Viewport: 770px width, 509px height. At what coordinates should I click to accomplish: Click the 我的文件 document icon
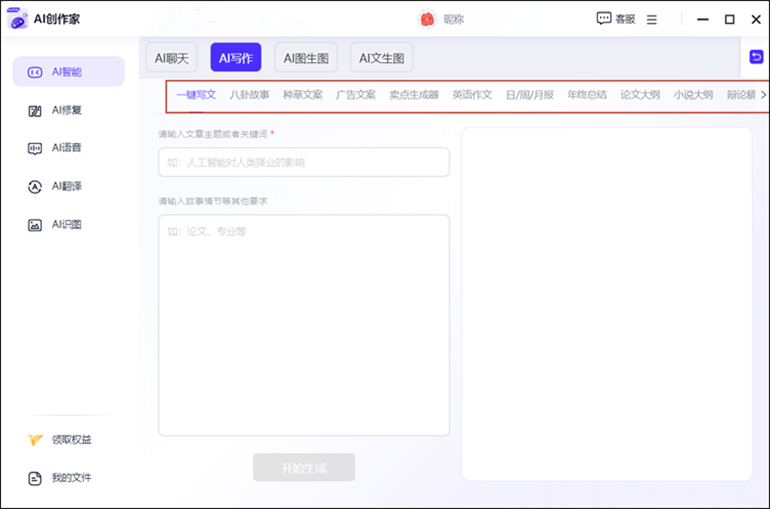point(35,478)
